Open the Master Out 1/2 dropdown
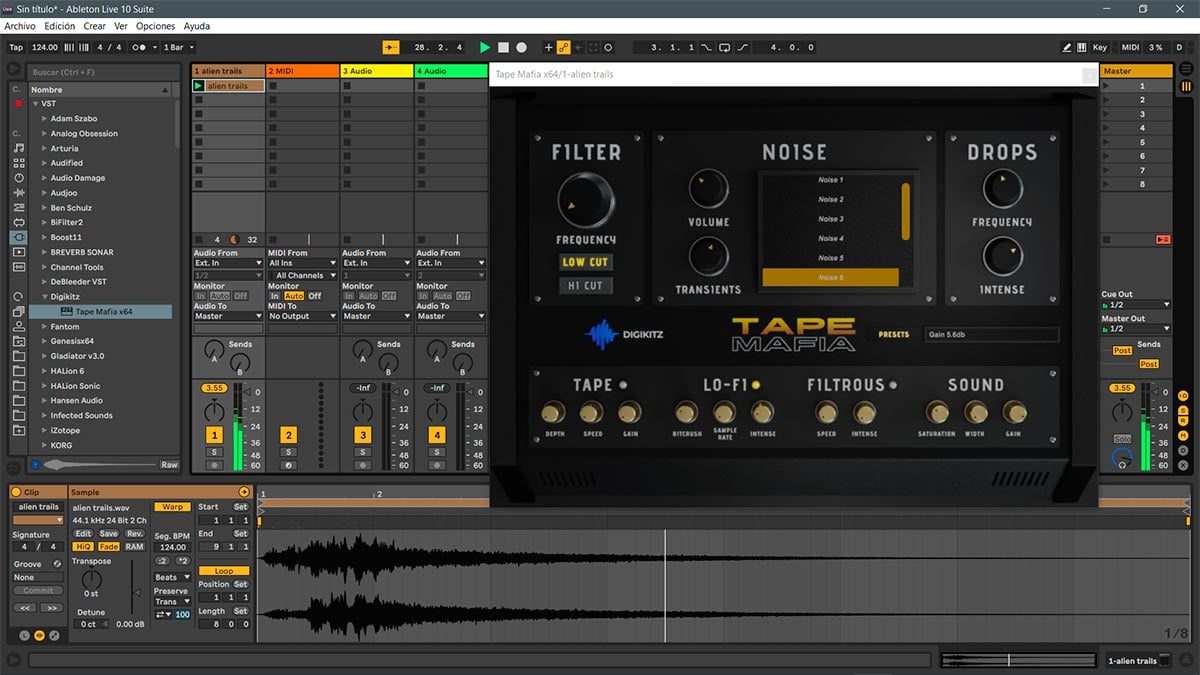 1136,329
